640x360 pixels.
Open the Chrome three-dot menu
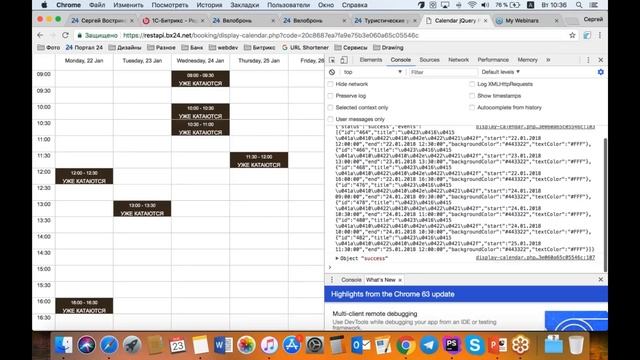pyautogui.click(x=600, y=36)
